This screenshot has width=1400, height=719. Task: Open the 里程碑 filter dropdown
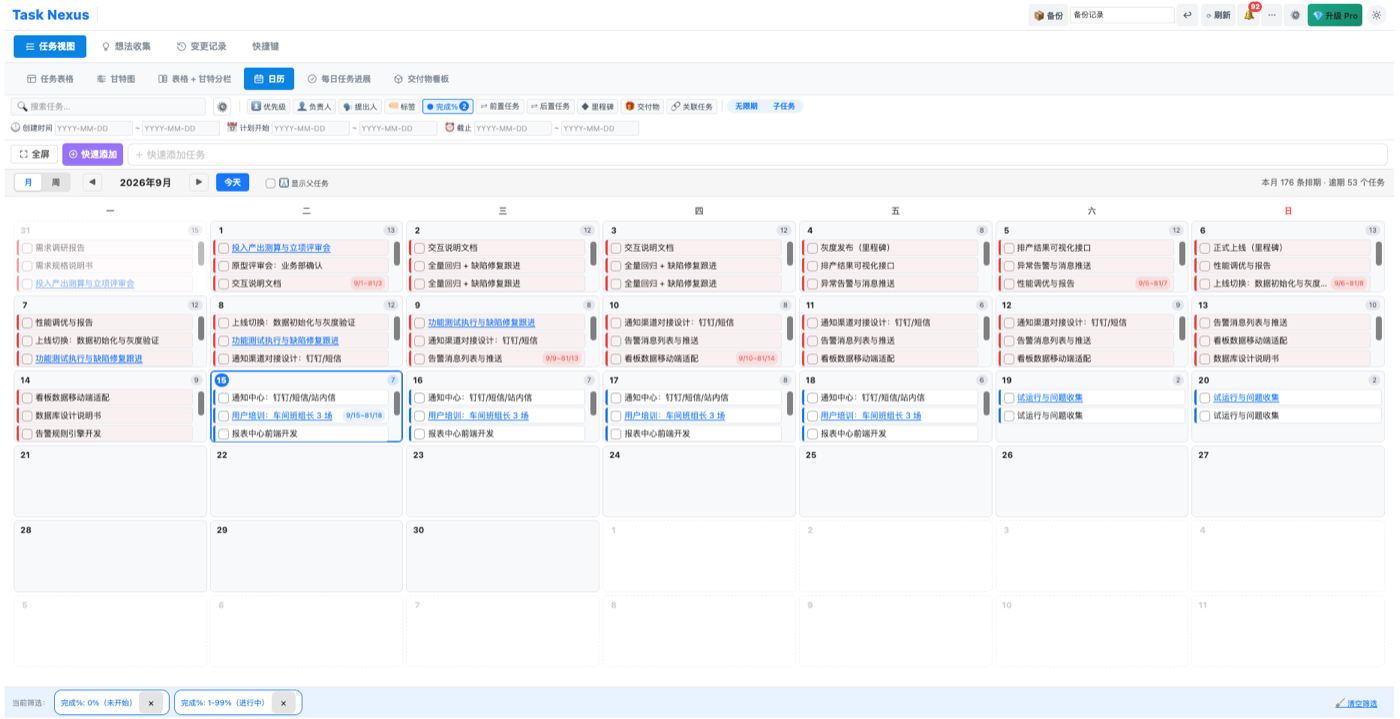pyautogui.click(x=598, y=106)
